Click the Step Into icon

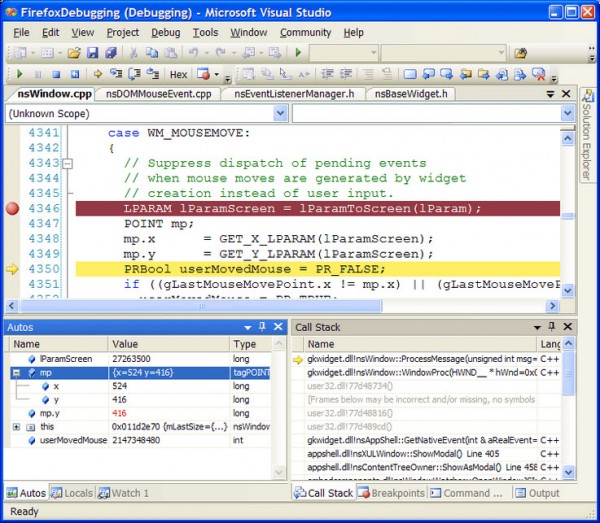click(116, 73)
